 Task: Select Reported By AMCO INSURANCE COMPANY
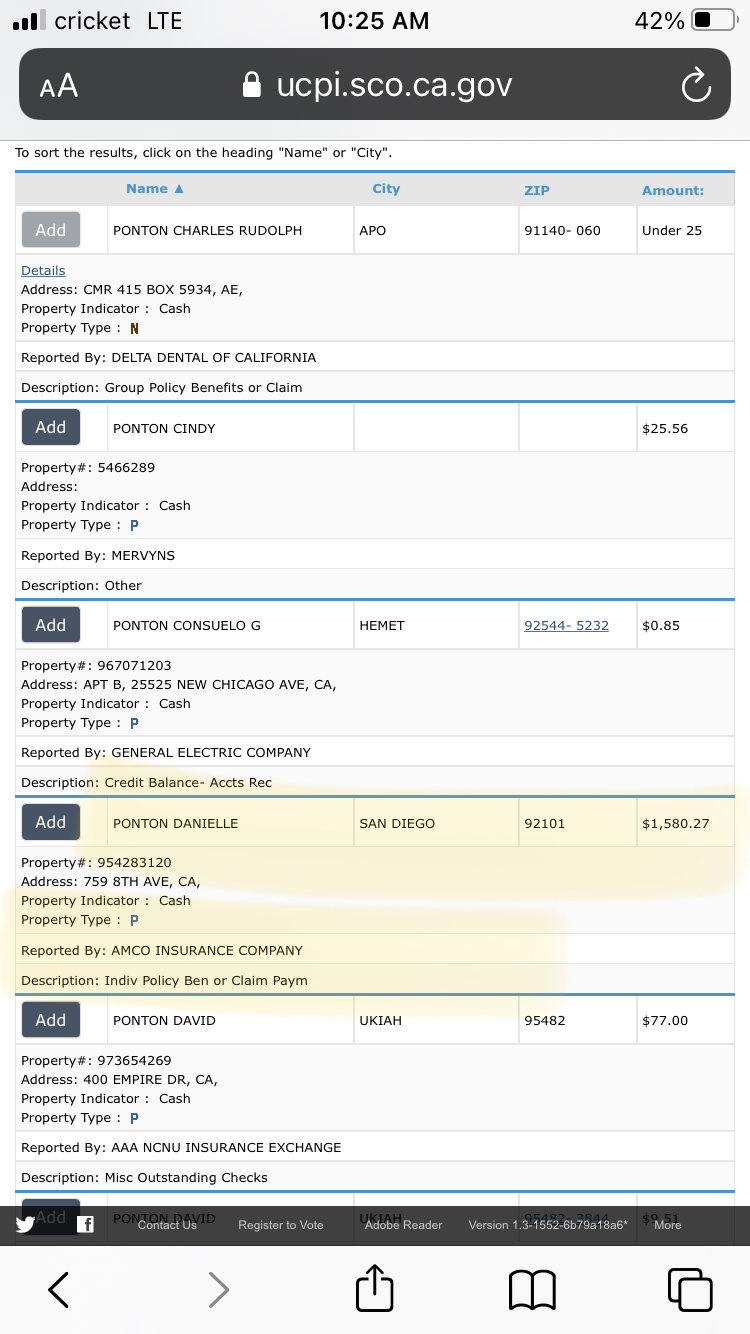162,950
